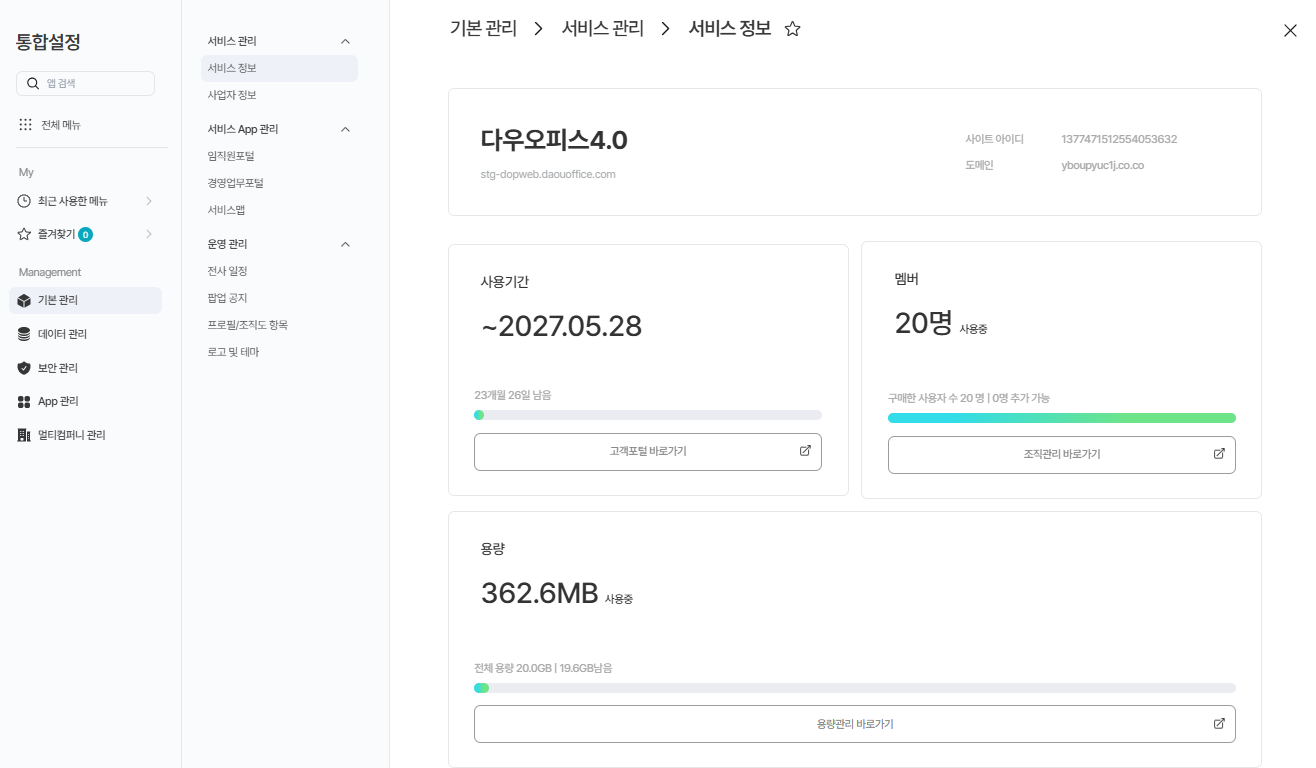Go to 로고 및 테마 menu
This screenshot has width=1316, height=768.
233,352
